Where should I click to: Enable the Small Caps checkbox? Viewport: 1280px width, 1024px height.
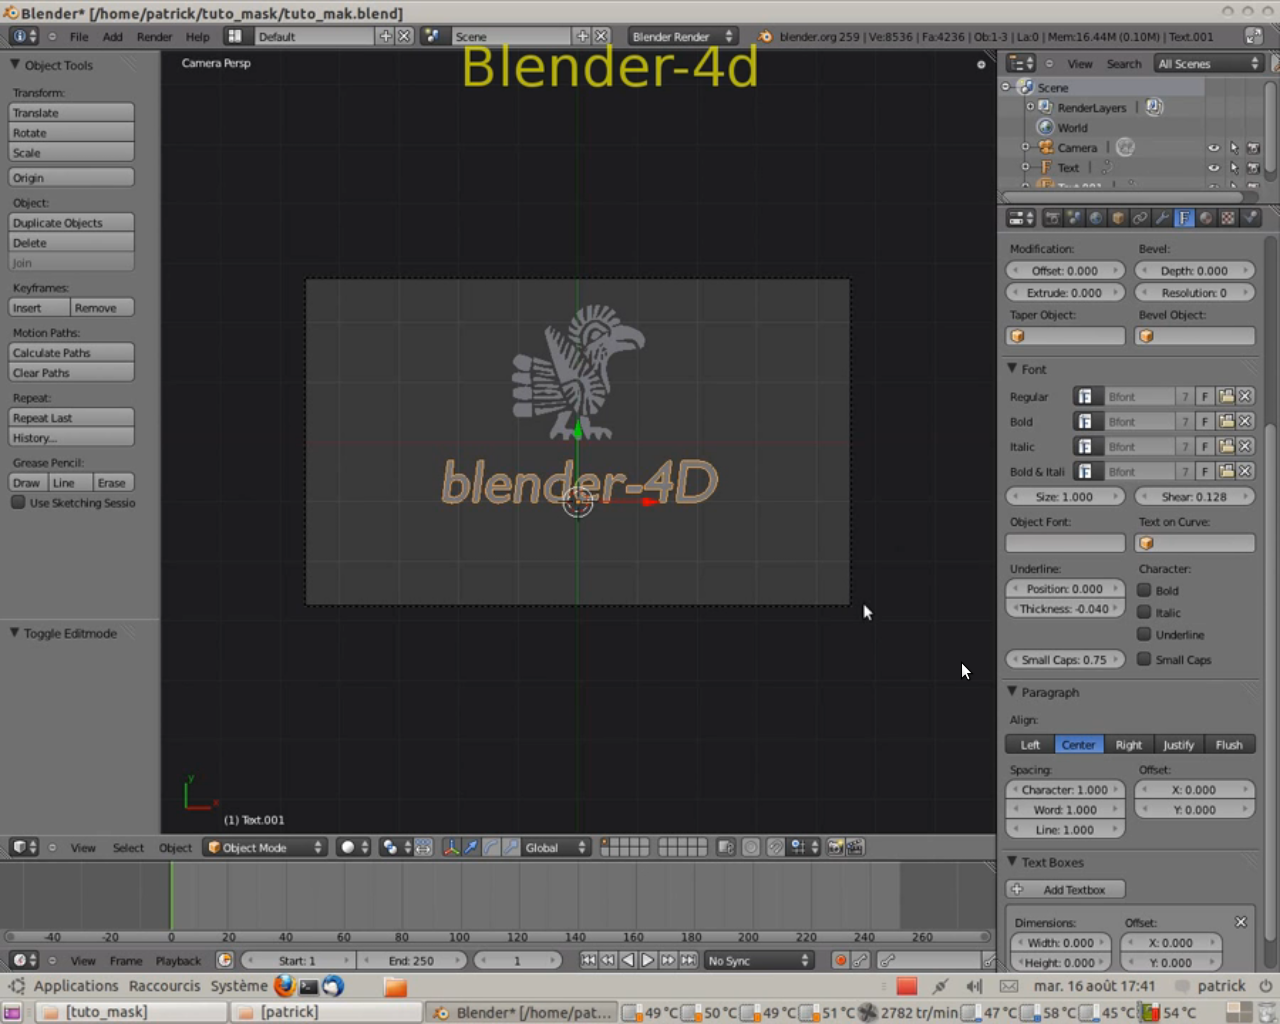(x=1144, y=659)
